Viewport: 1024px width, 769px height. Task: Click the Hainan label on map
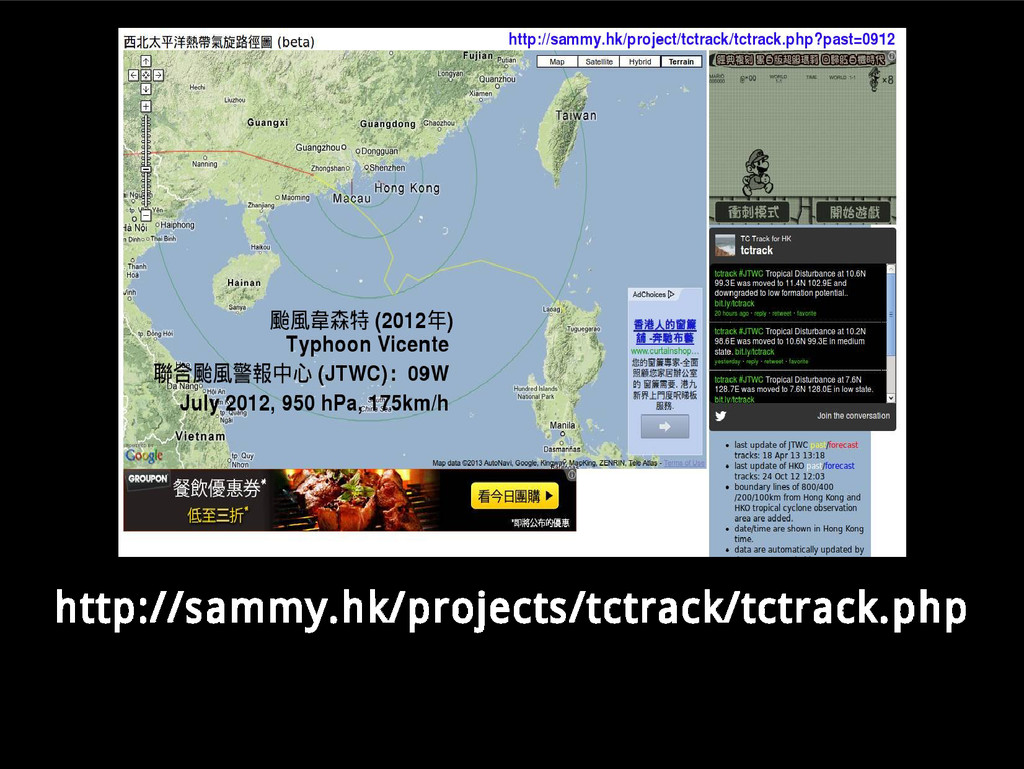click(x=244, y=283)
